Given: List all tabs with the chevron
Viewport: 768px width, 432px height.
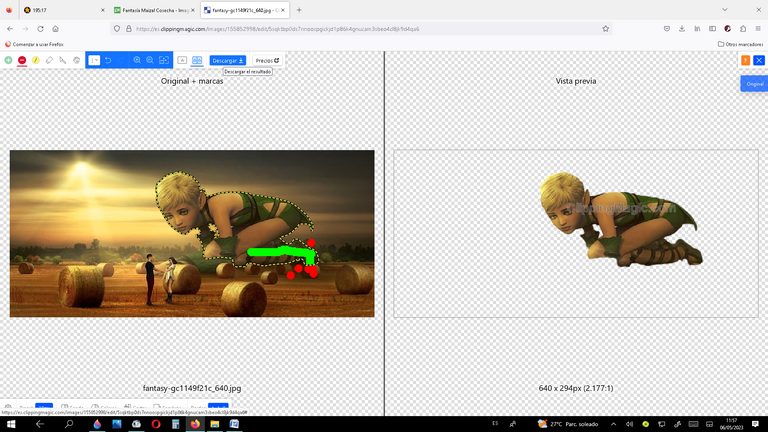Looking at the screenshot, I should point(724,10).
